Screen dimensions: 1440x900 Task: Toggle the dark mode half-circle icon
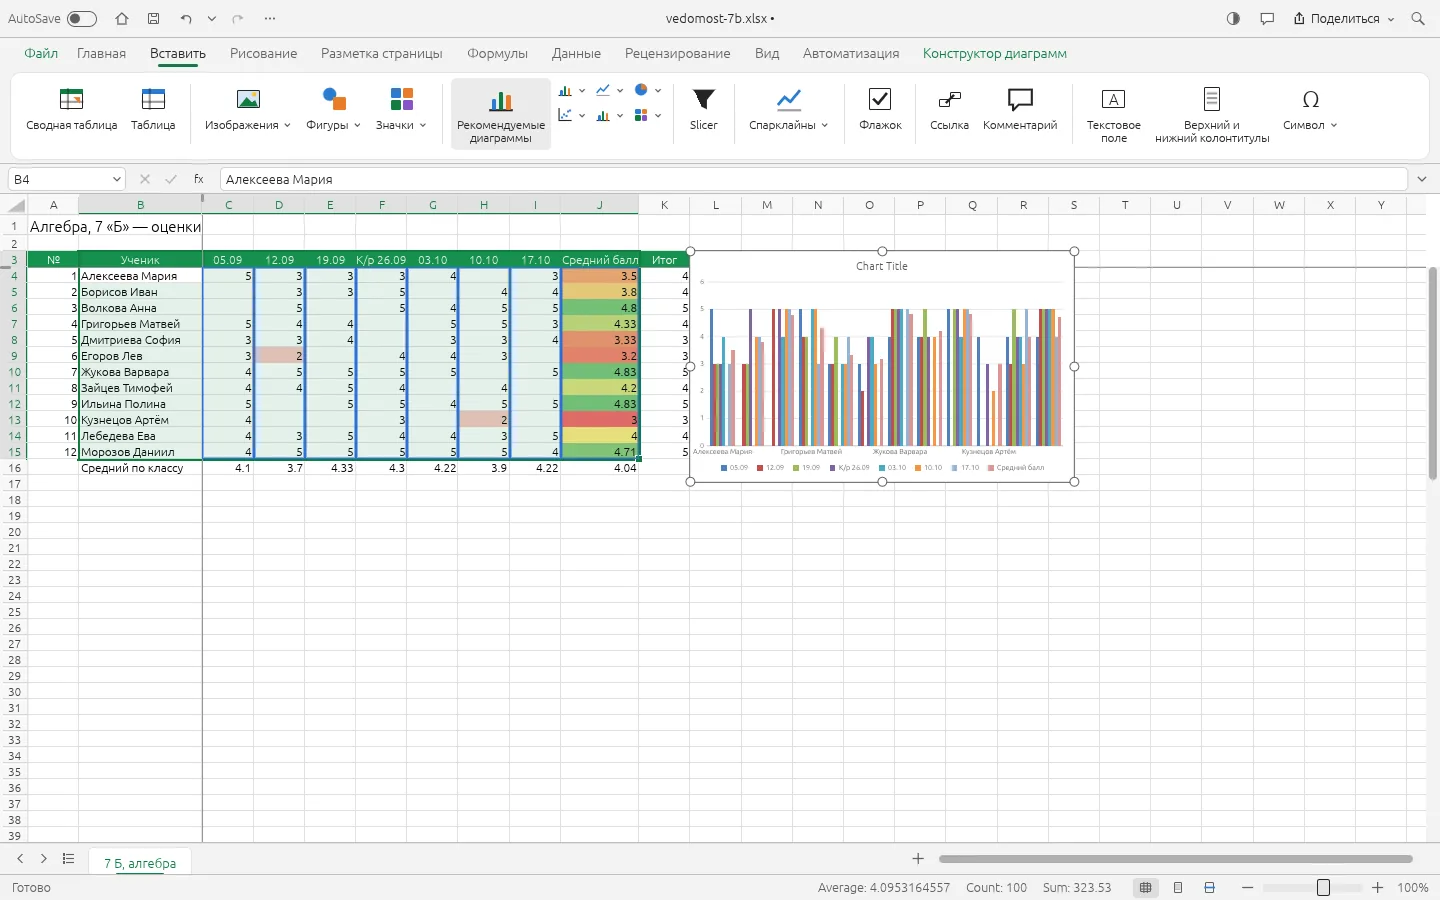tap(1233, 19)
